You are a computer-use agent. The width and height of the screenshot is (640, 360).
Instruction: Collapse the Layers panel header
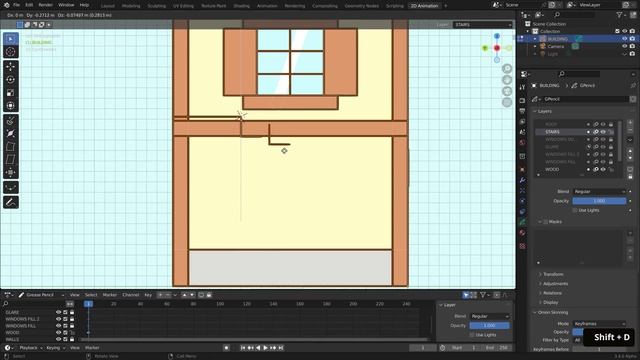(544, 111)
